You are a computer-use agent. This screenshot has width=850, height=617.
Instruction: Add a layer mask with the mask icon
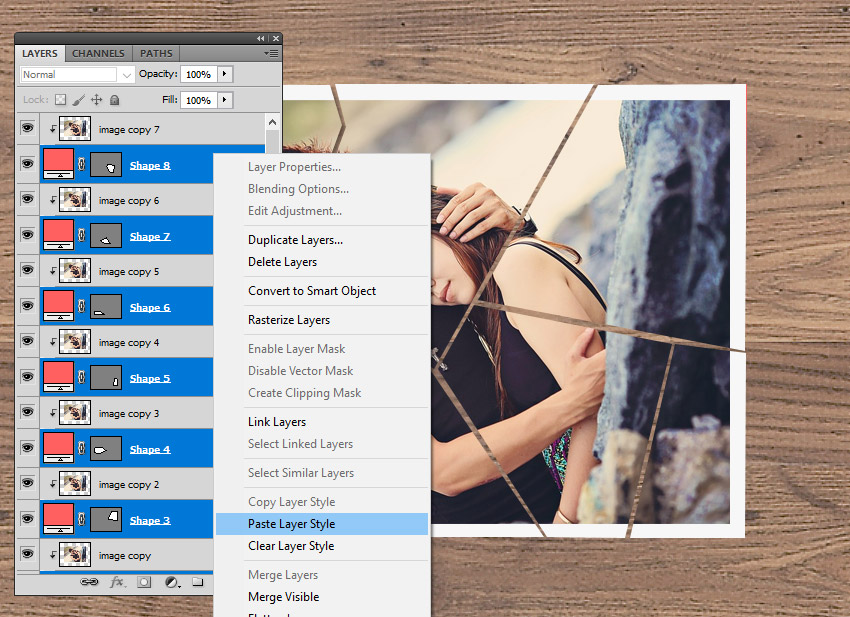point(144,582)
